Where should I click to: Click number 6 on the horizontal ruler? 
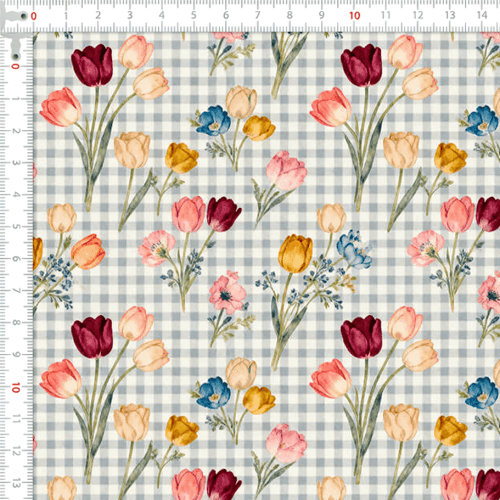(226, 15)
